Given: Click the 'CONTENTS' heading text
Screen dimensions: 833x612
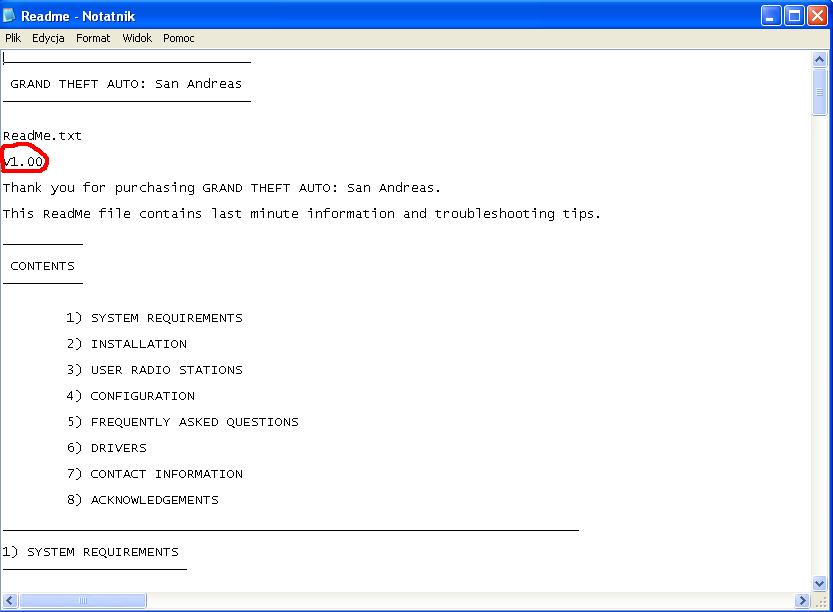Looking at the screenshot, I should click(42, 266).
